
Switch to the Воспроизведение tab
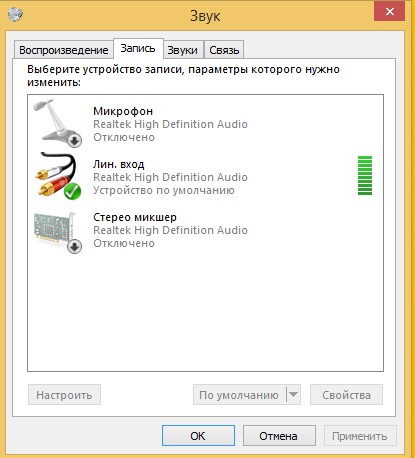coord(63,50)
